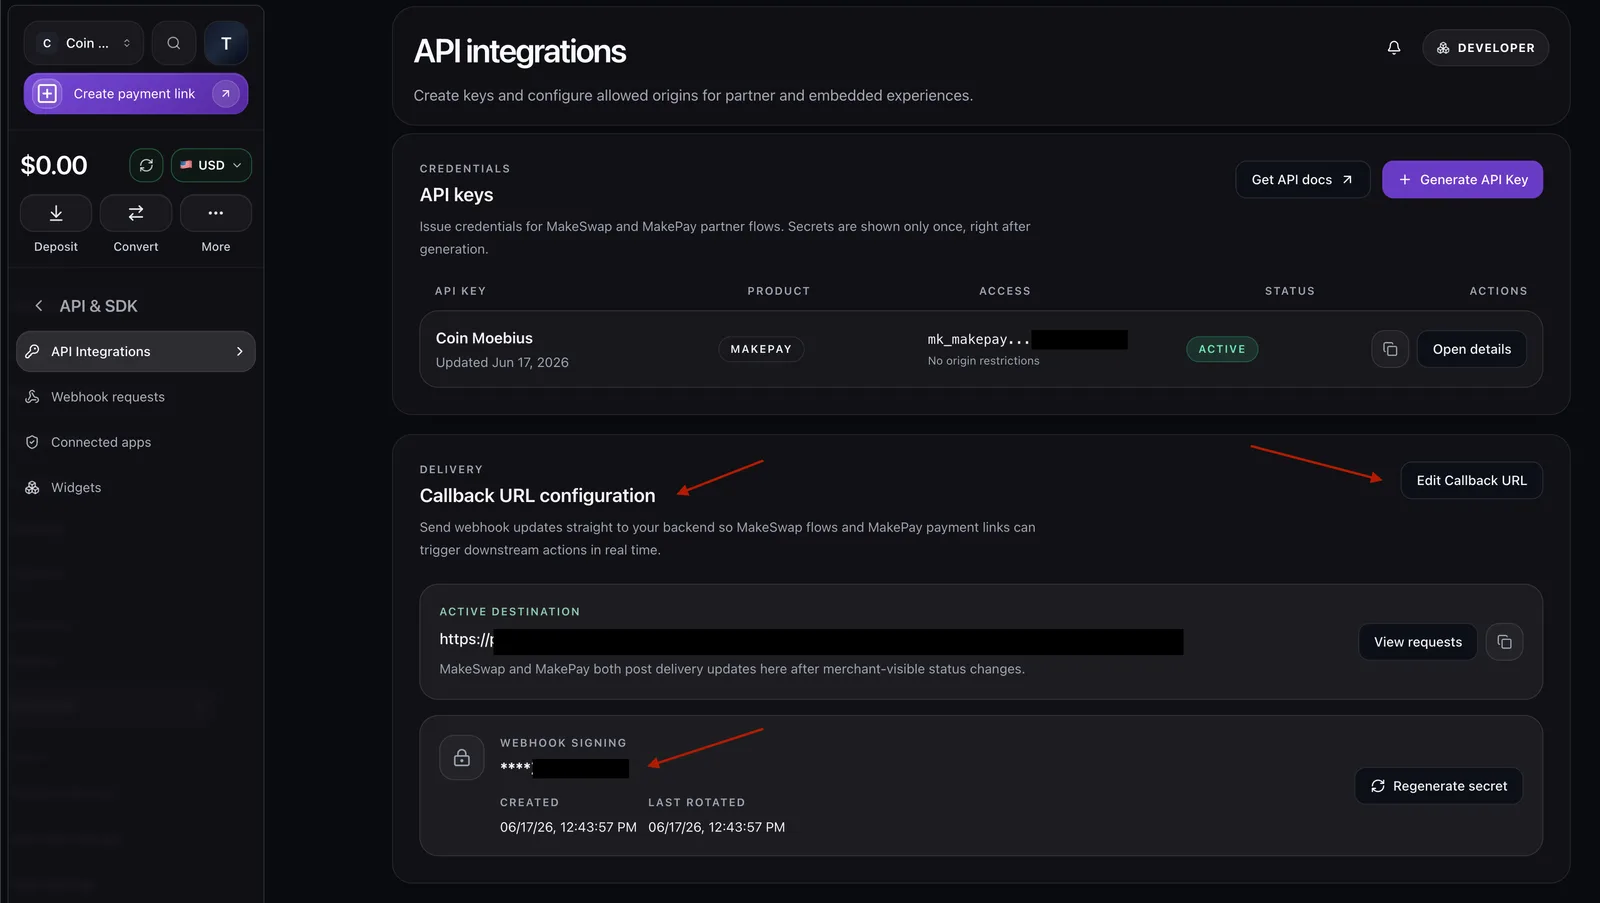The image size is (1600, 903).
Task: Refresh the balance with the refresh icon
Action: tap(146, 165)
